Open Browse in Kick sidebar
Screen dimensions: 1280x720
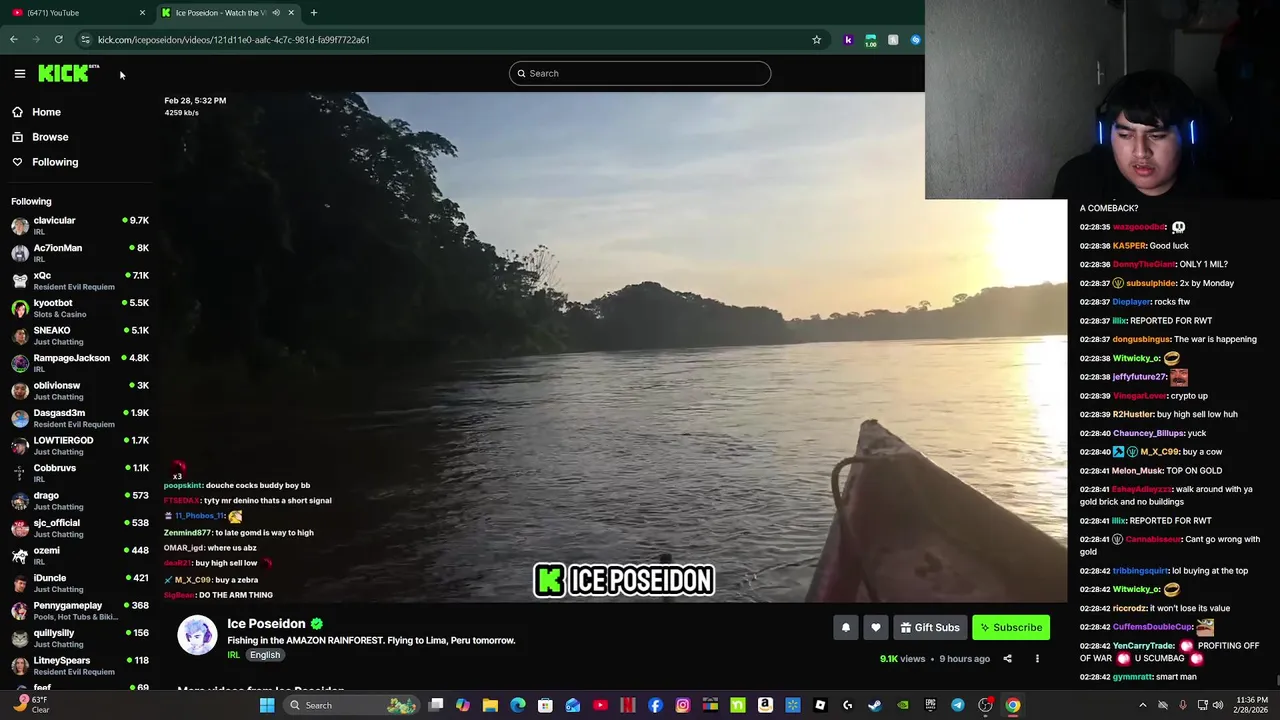[x=50, y=137]
